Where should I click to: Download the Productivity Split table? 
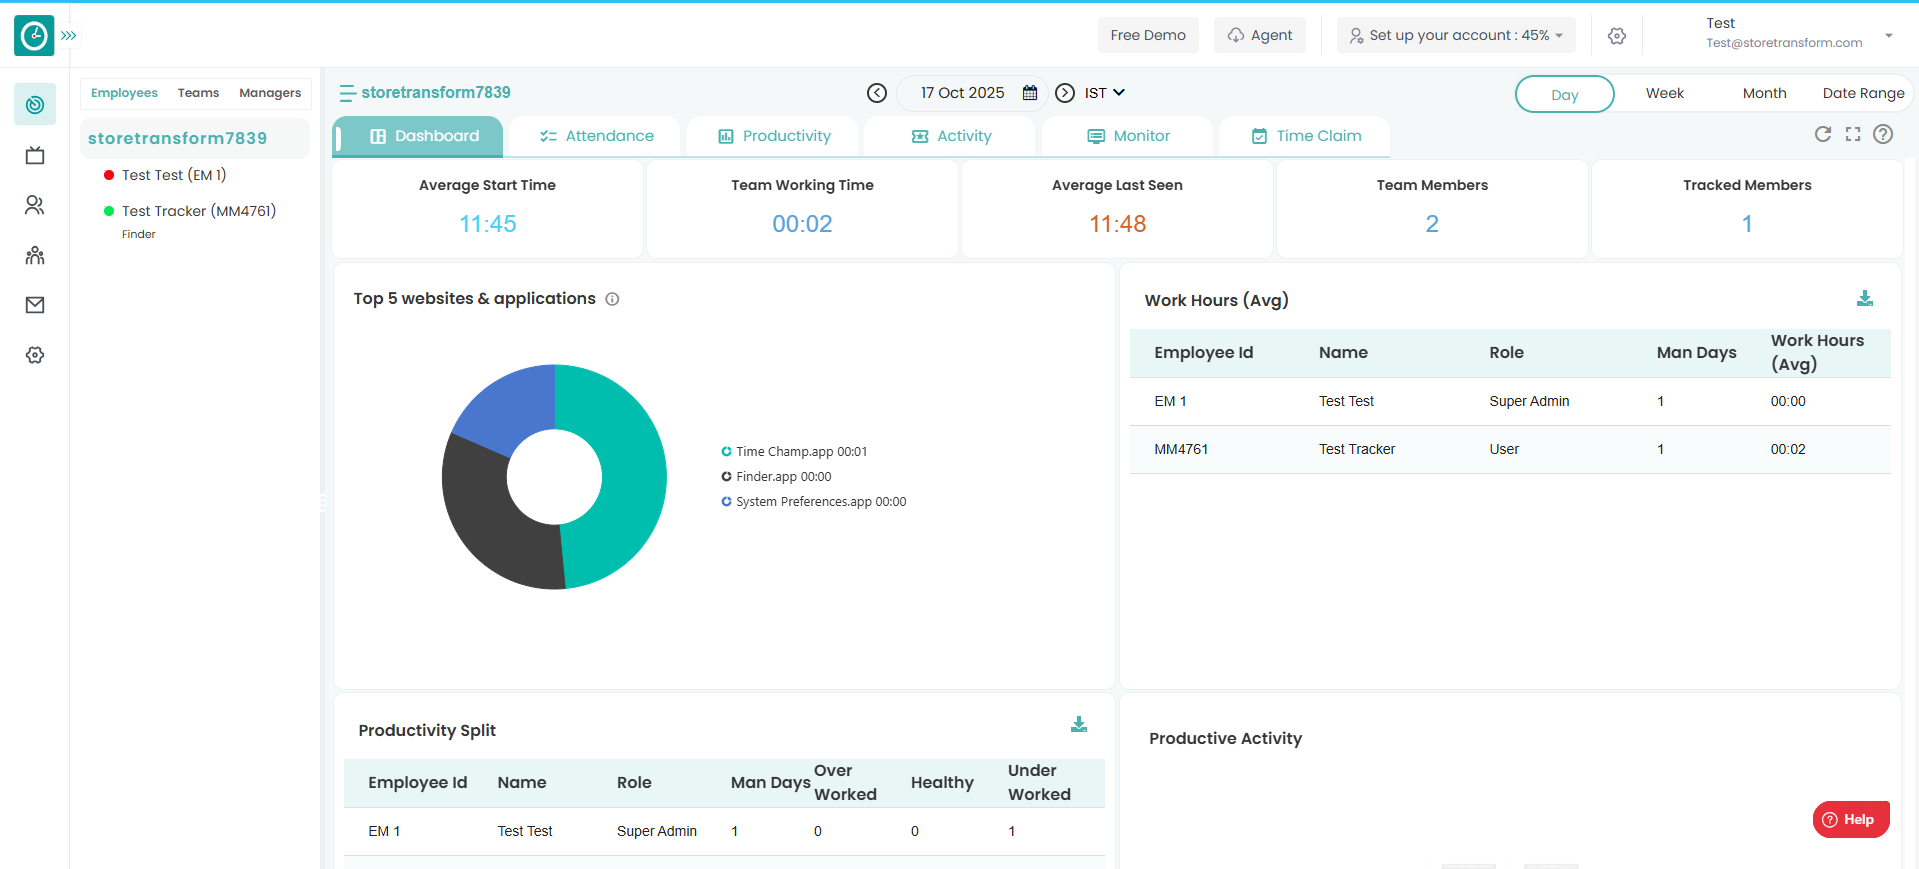pyautogui.click(x=1079, y=724)
